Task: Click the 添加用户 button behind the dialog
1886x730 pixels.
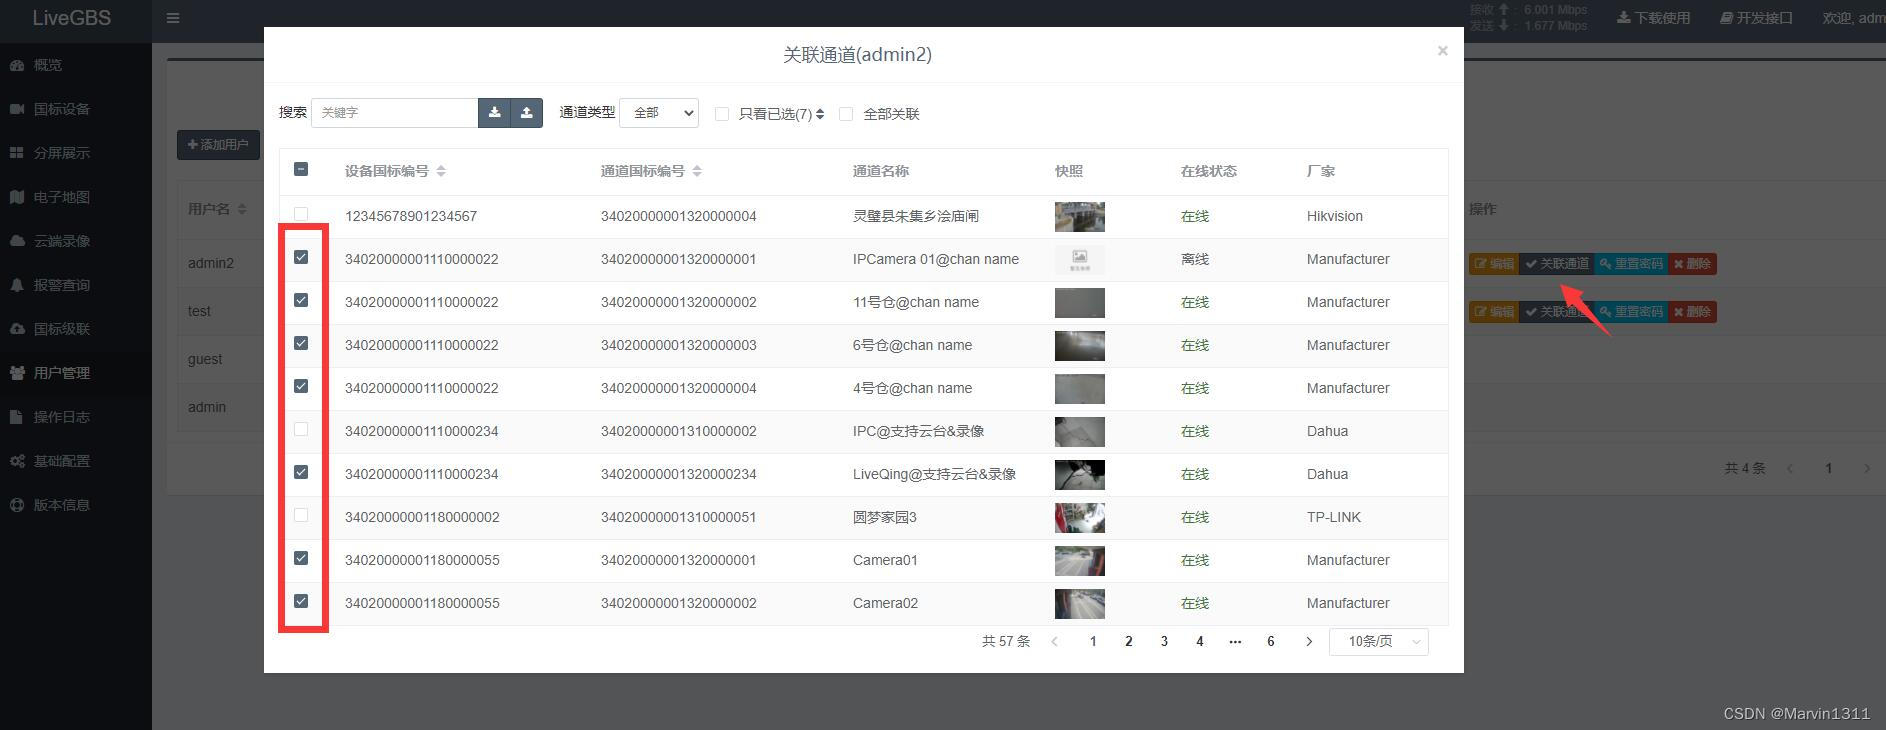Action: 218,145
